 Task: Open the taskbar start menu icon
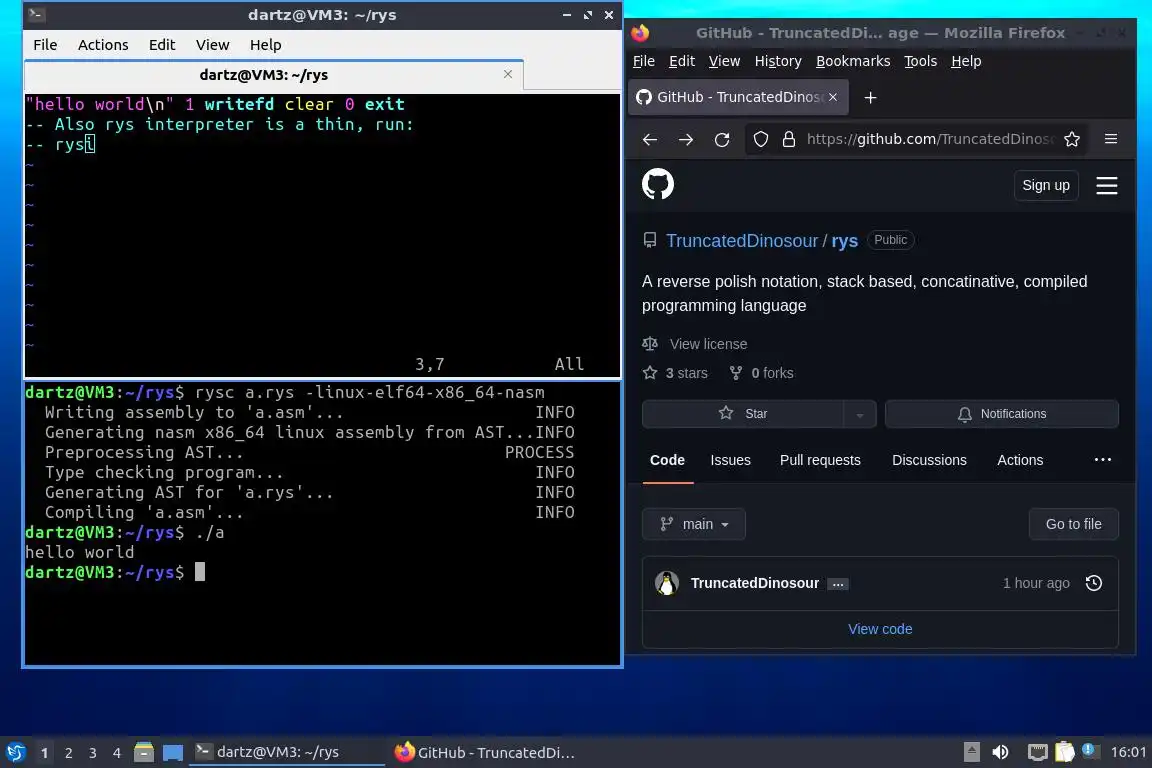(16, 752)
